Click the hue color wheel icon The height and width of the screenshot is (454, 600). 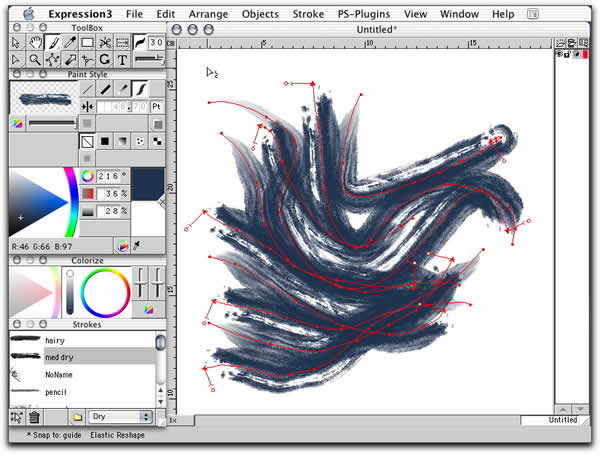tap(87, 176)
